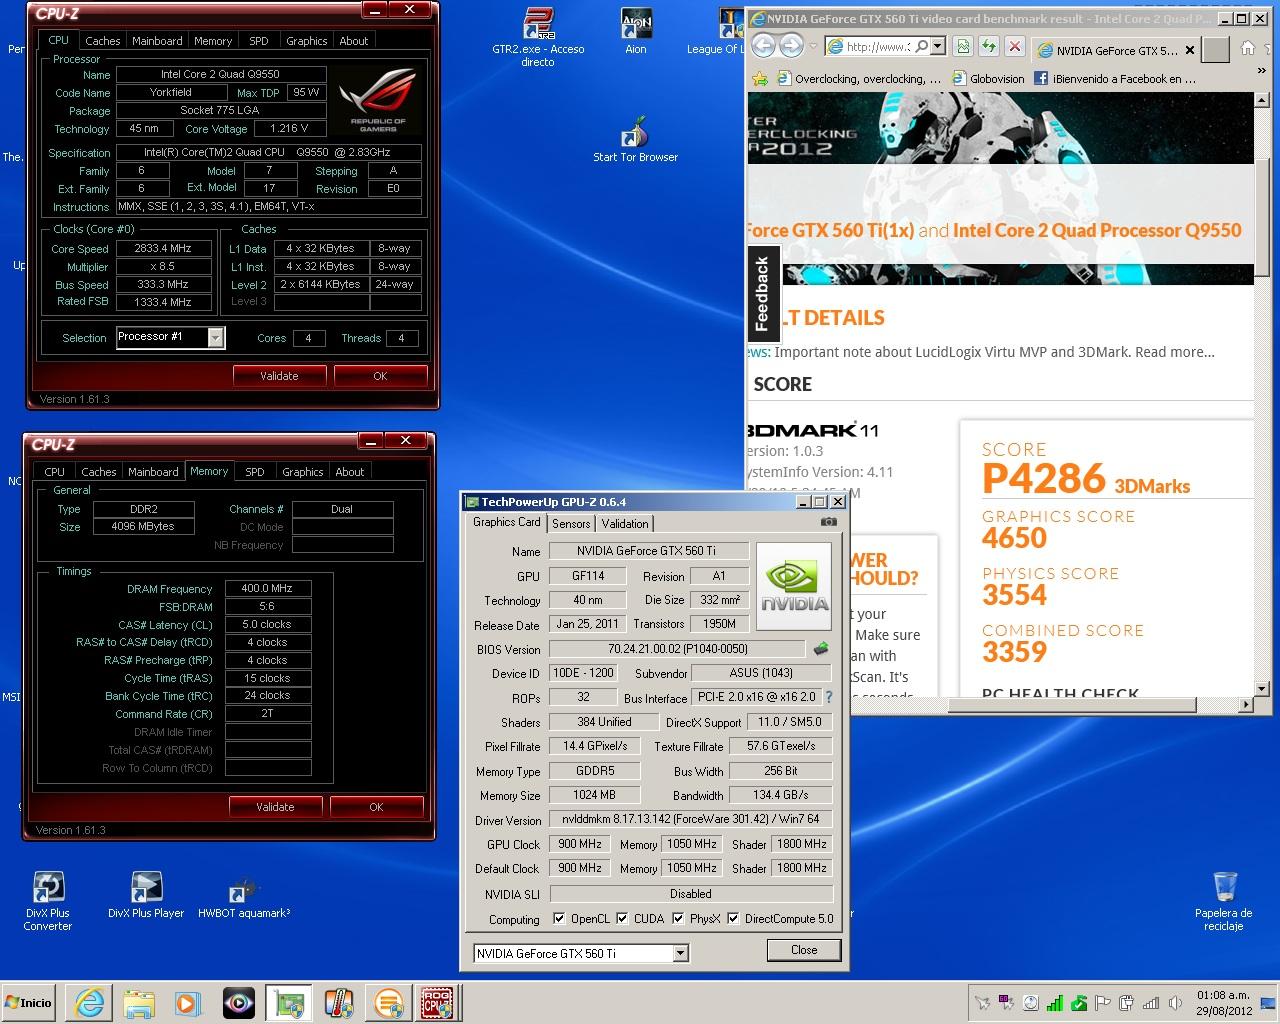Screen dimensions: 1280x1024
Task: Toggle the PhysX checkbox in GPU-Z
Action: tap(678, 918)
